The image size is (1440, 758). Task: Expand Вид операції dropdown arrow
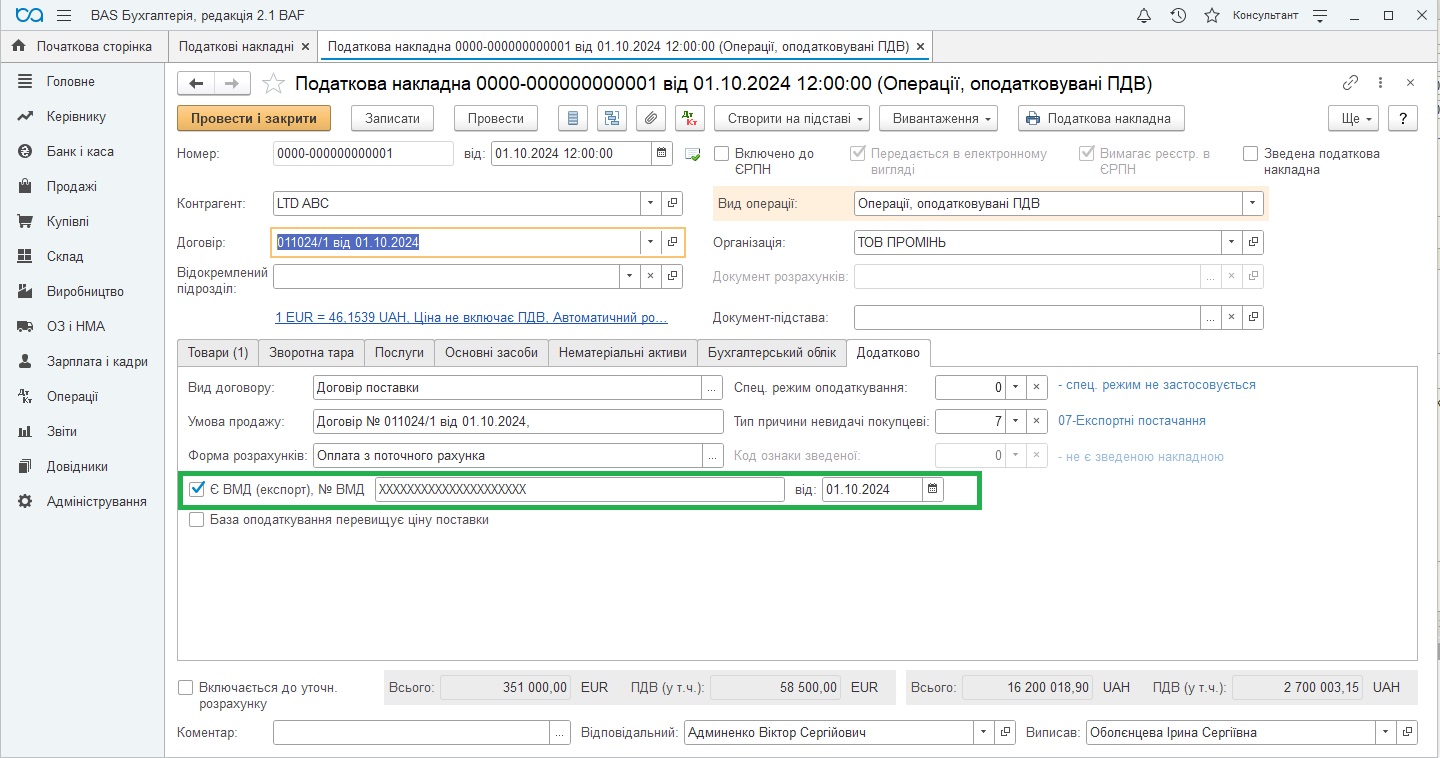[x=1253, y=203]
